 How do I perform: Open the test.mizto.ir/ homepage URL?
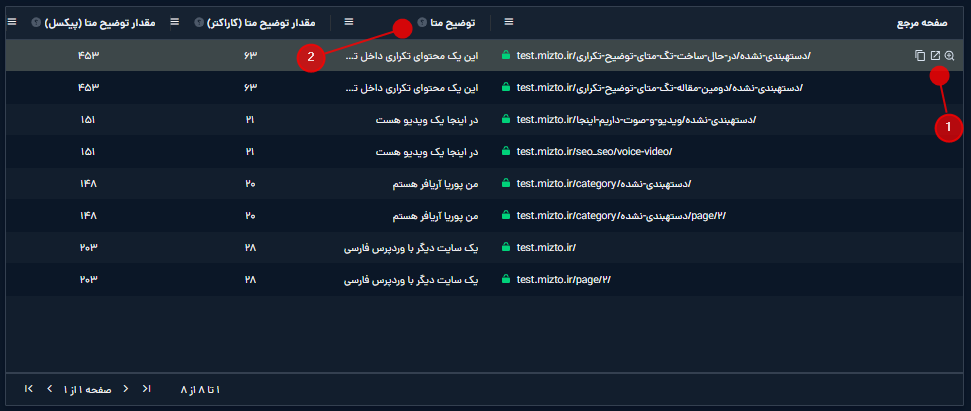(546, 248)
